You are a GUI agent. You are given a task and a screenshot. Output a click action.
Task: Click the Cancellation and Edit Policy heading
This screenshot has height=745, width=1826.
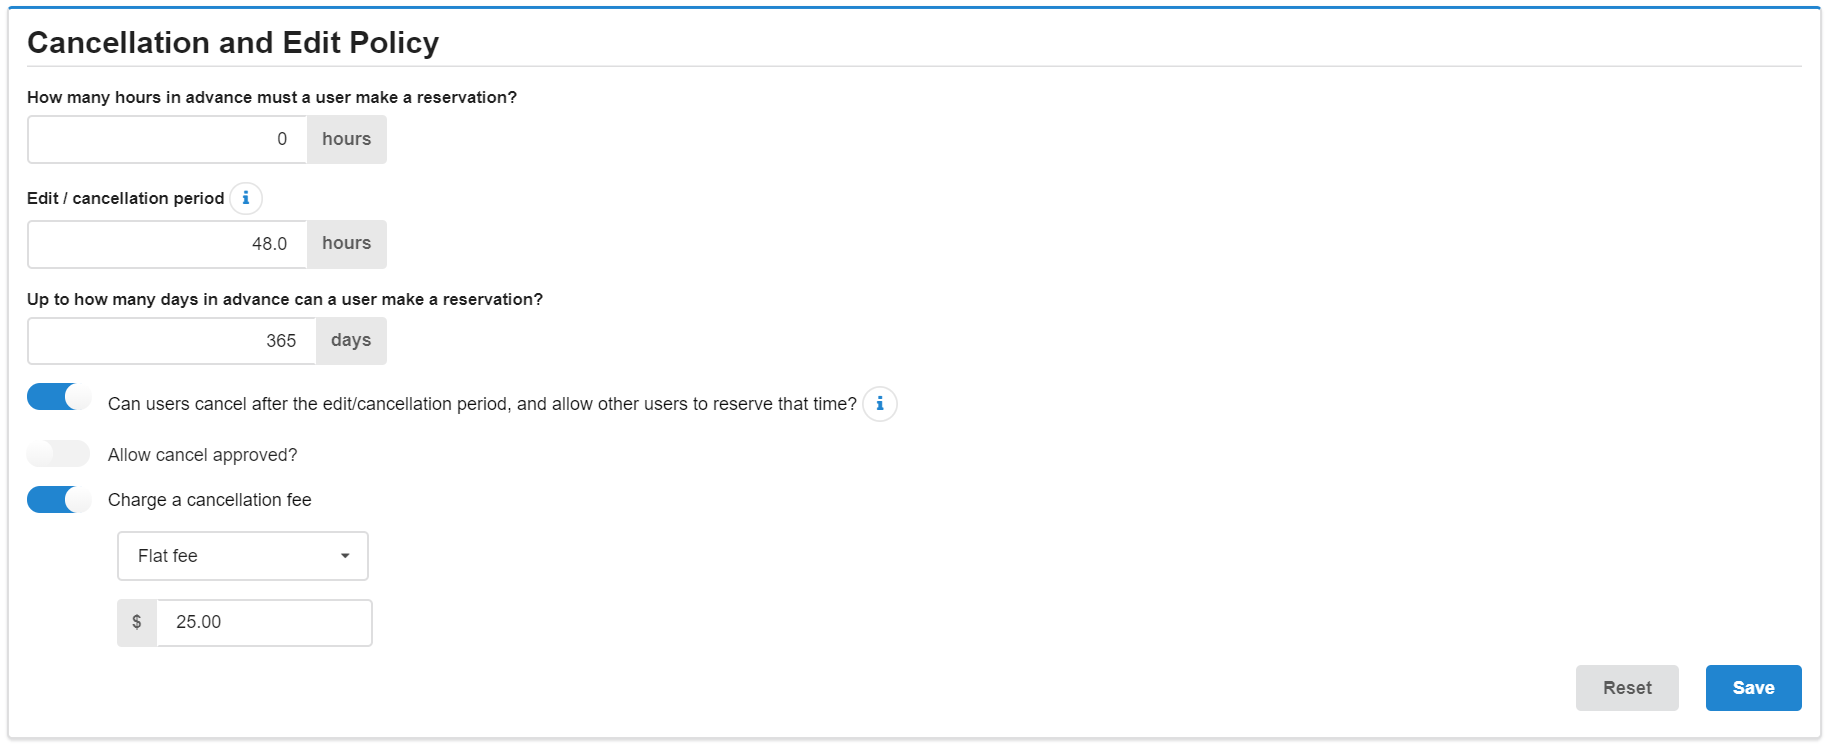click(x=233, y=43)
